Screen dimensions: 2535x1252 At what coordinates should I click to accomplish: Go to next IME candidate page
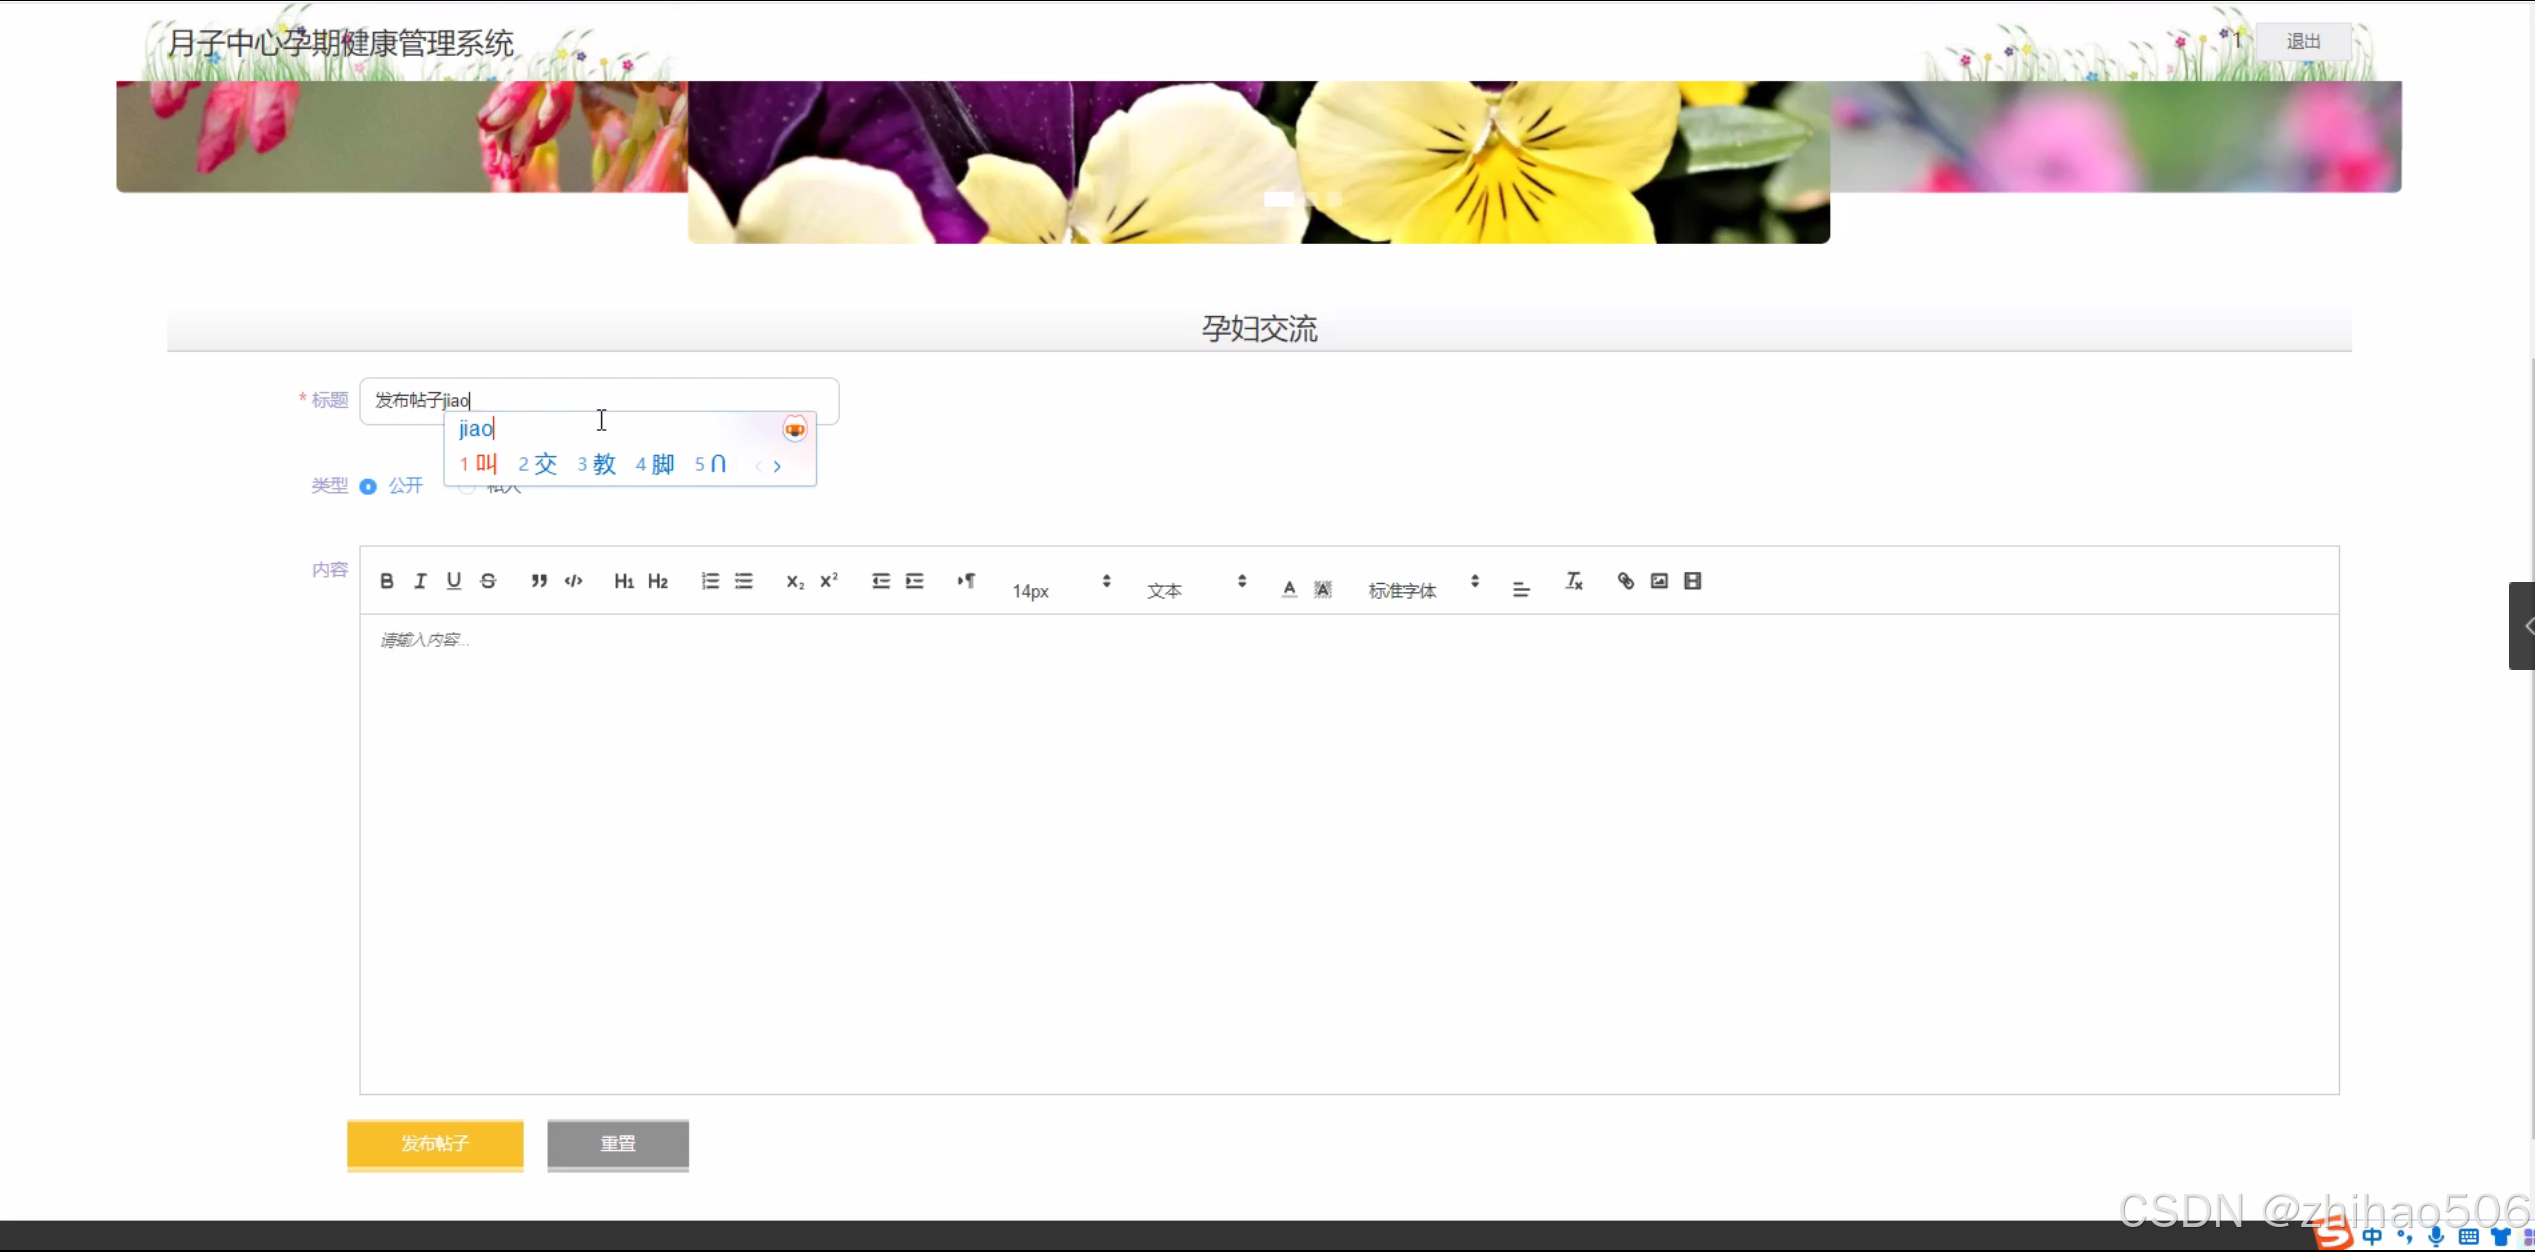coord(777,466)
